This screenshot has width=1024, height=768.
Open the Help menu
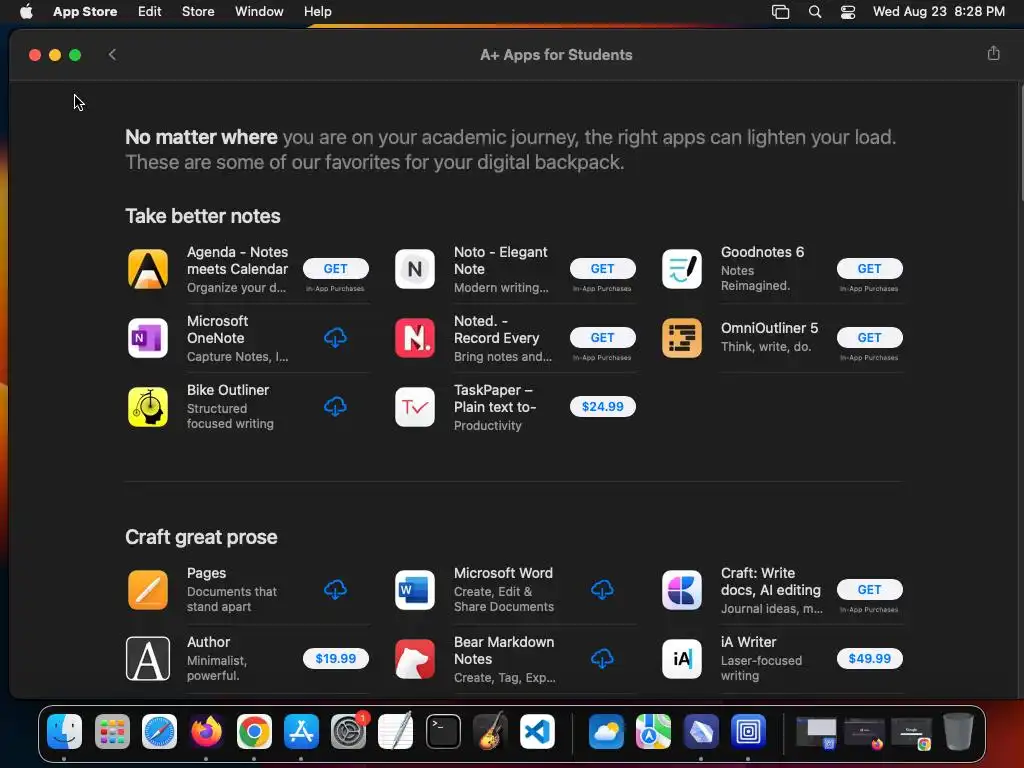pos(317,12)
